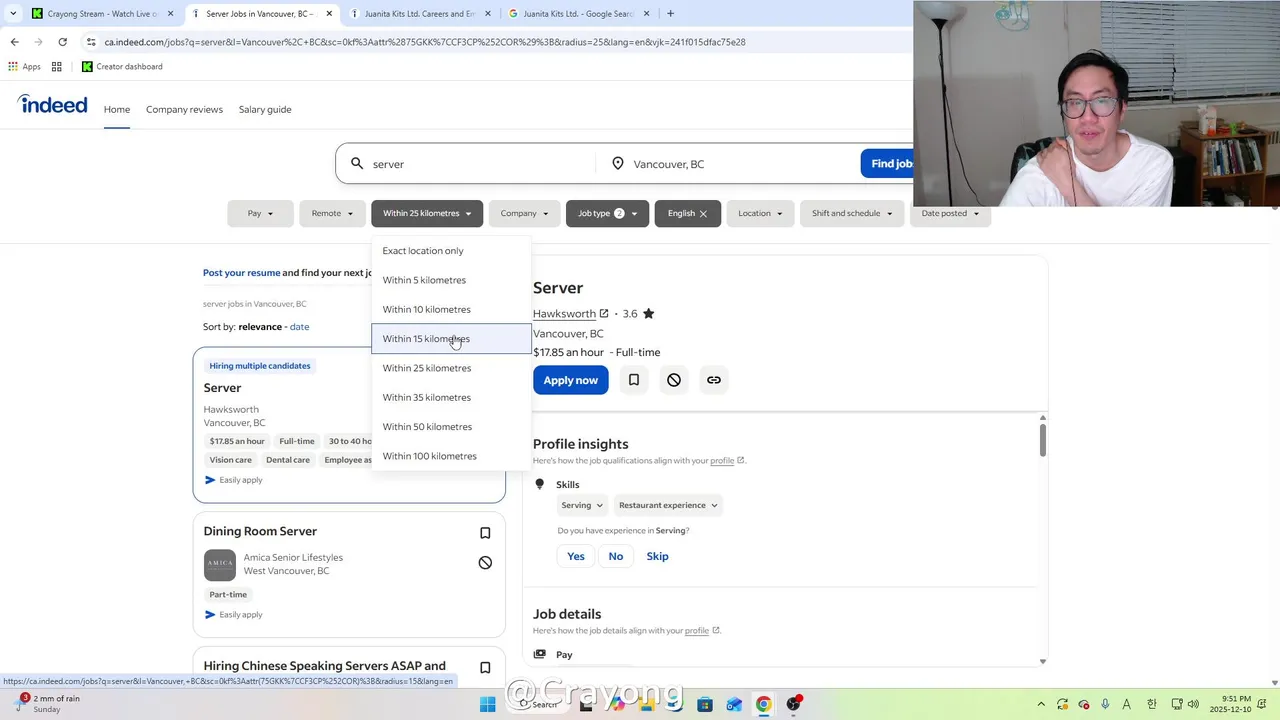Screen dimensions: 1280x720
Task: Open site information icon in address bar
Action: (x=91, y=42)
